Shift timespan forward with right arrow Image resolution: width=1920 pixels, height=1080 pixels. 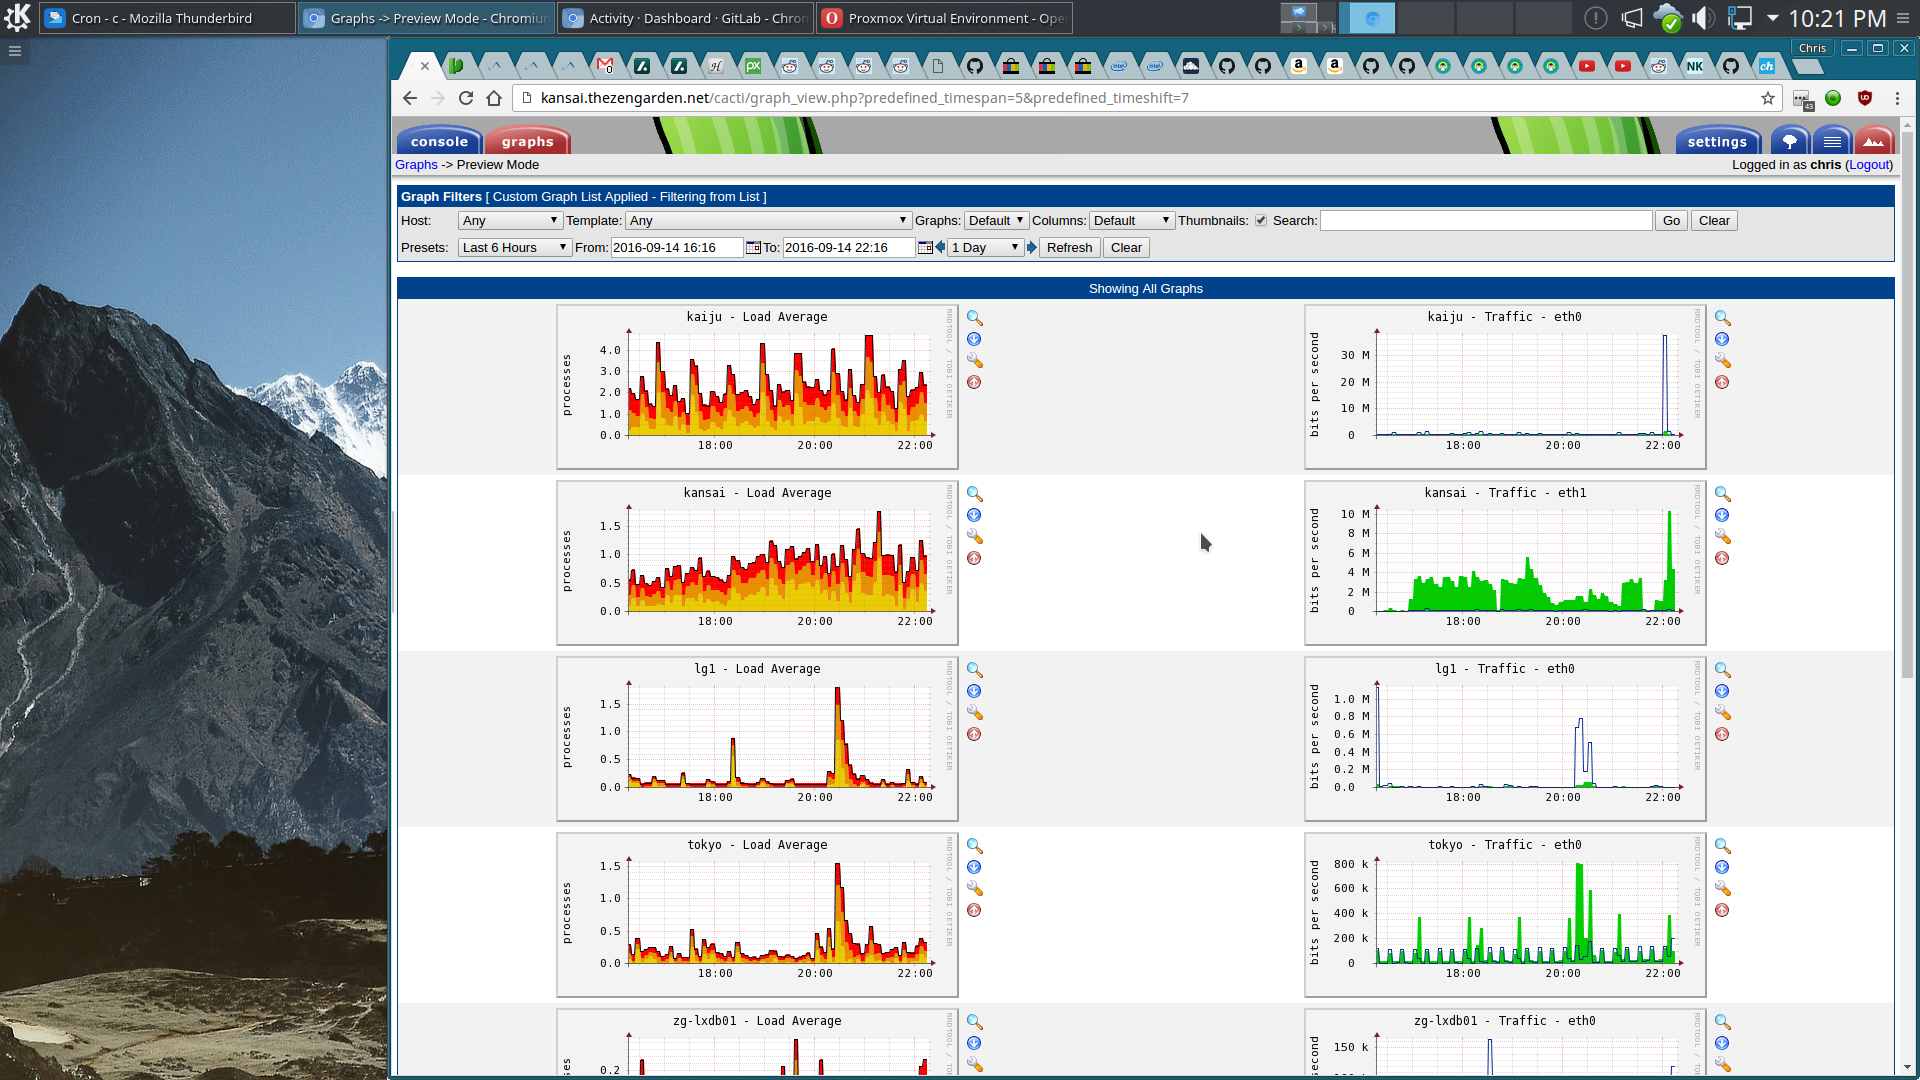(1032, 247)
